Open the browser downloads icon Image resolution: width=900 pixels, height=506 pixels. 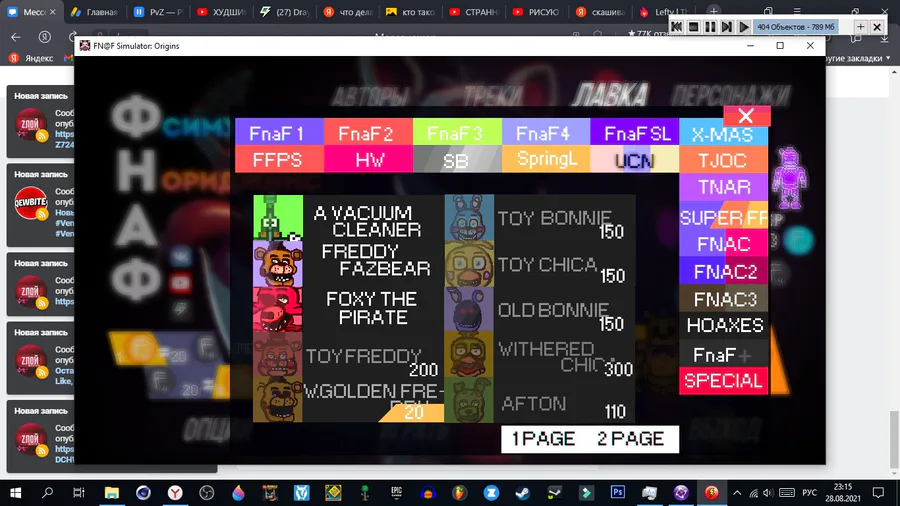(x=885, y=38)
